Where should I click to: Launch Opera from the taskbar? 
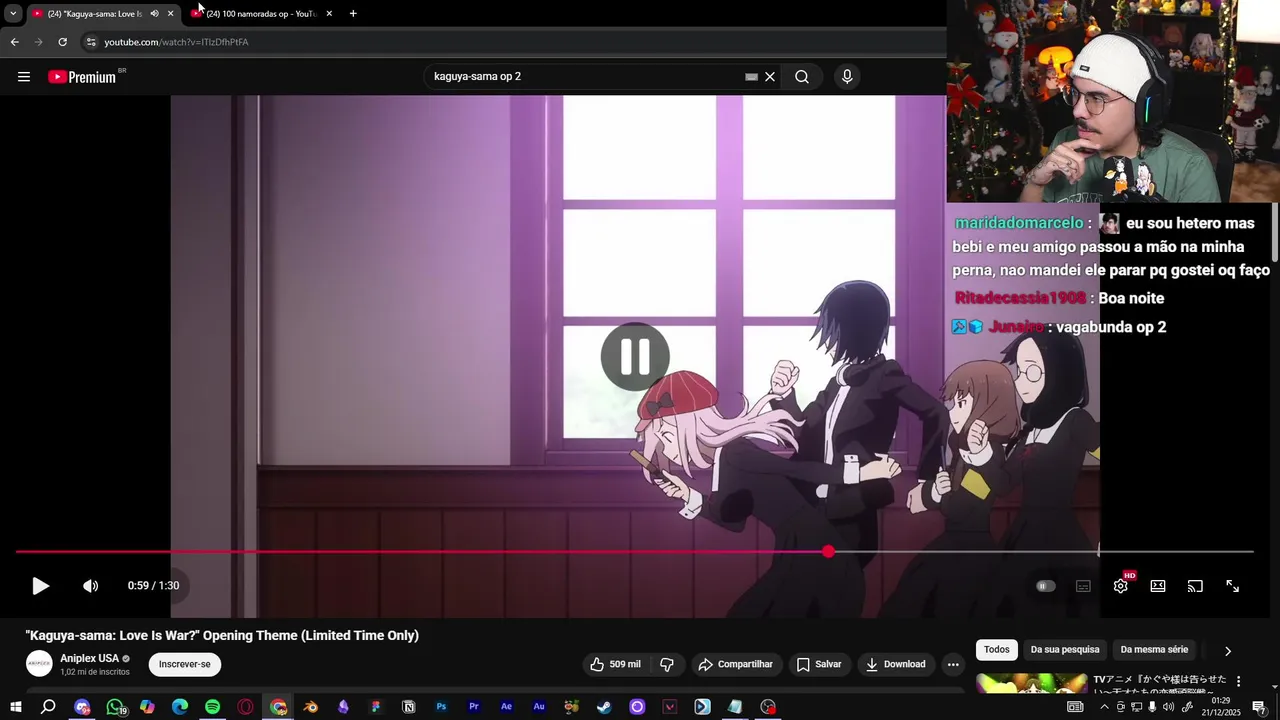click(x=245, y=707)
